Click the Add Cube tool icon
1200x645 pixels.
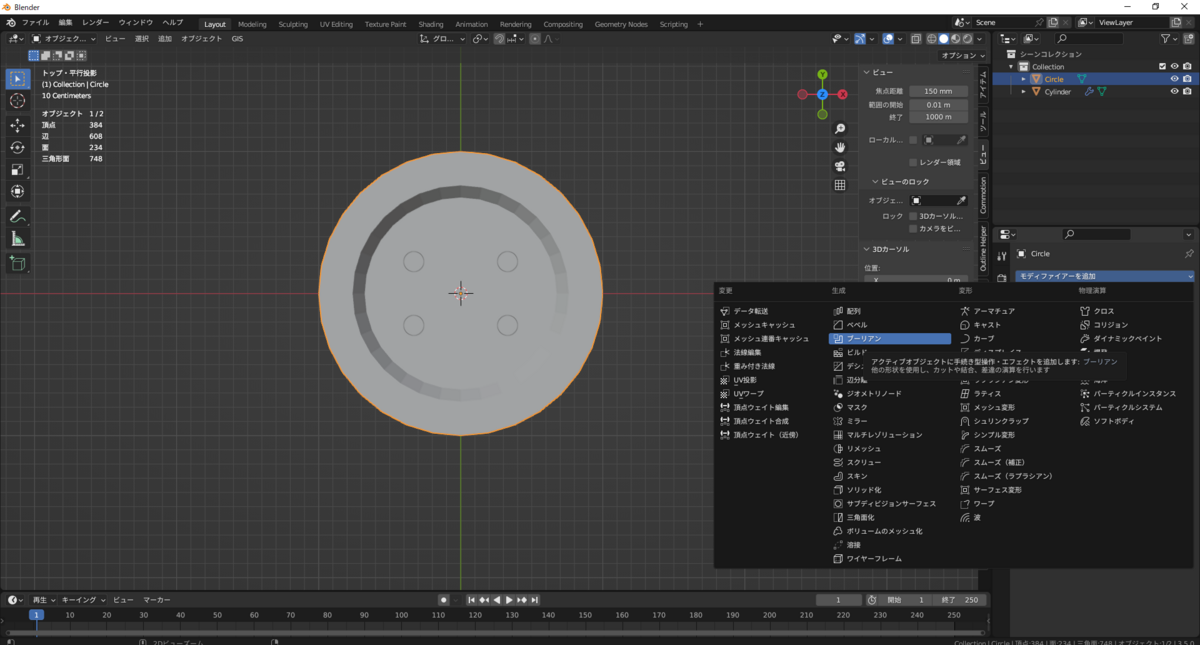click(x=17, y=264)
